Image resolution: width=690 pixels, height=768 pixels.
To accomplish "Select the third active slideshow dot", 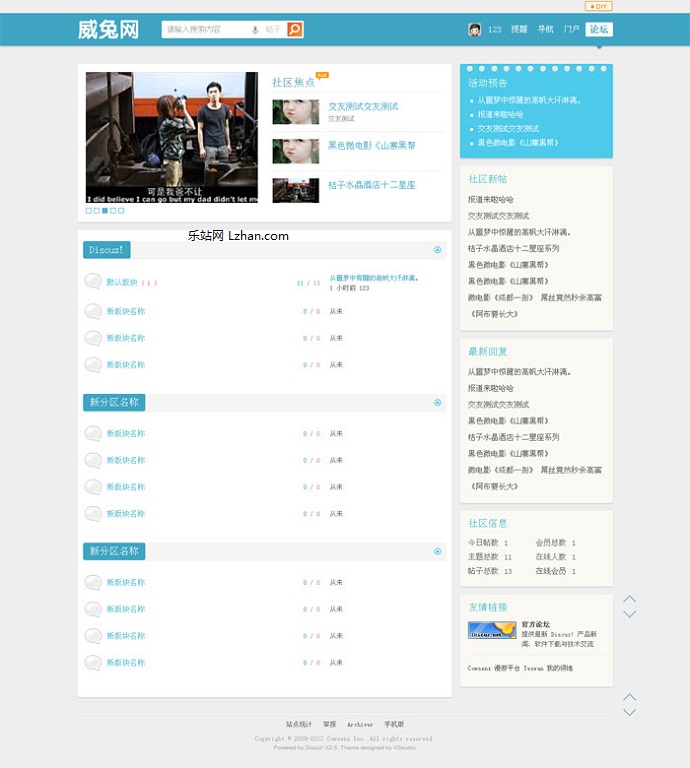I will 105,211.
